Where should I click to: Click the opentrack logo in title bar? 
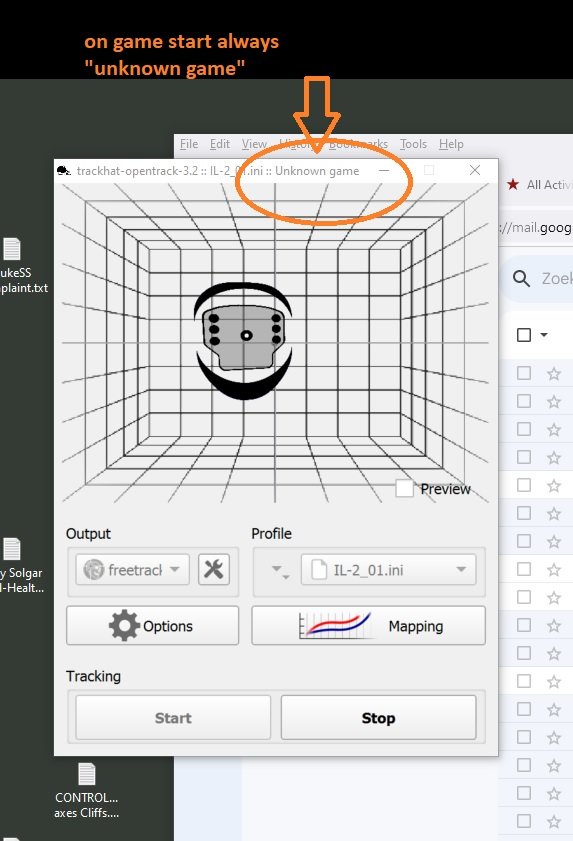point(64,171)
